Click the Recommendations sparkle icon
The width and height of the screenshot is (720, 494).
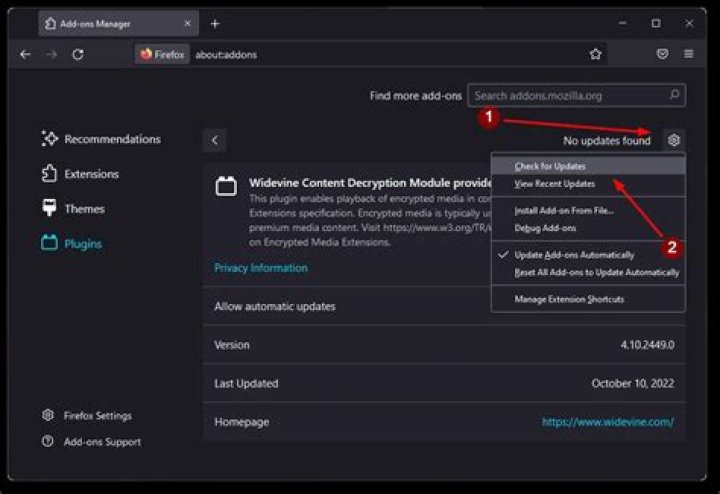pyautogui.click(x=49, y=138)
